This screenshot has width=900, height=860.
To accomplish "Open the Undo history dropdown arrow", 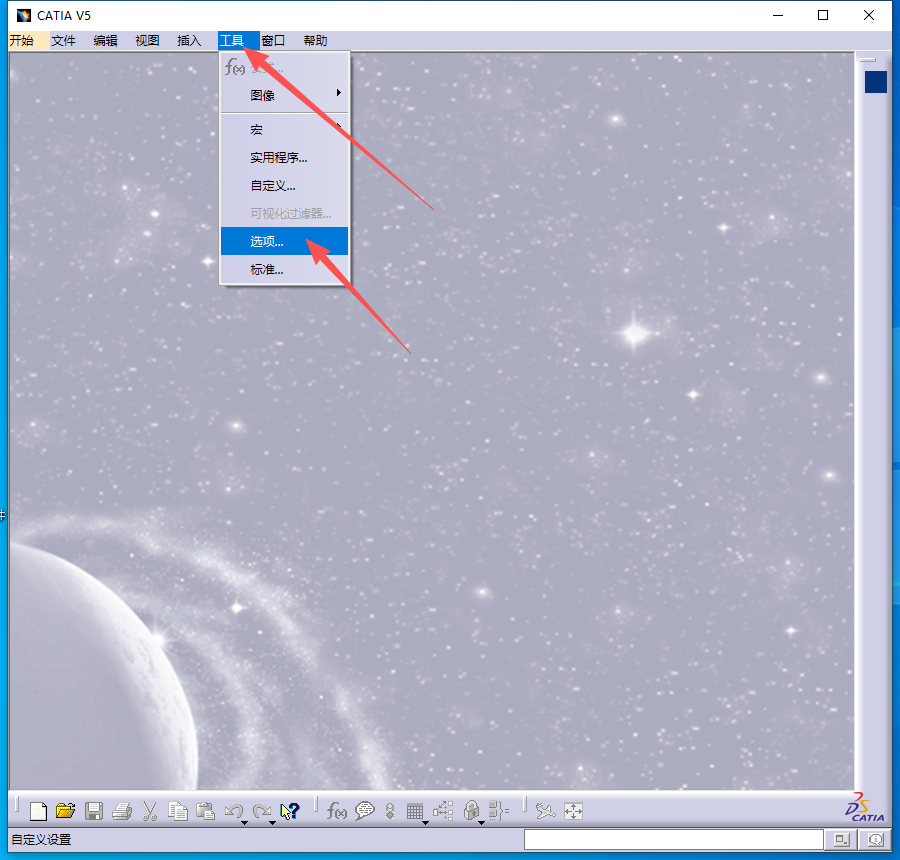I will click(x=244, y=823).
